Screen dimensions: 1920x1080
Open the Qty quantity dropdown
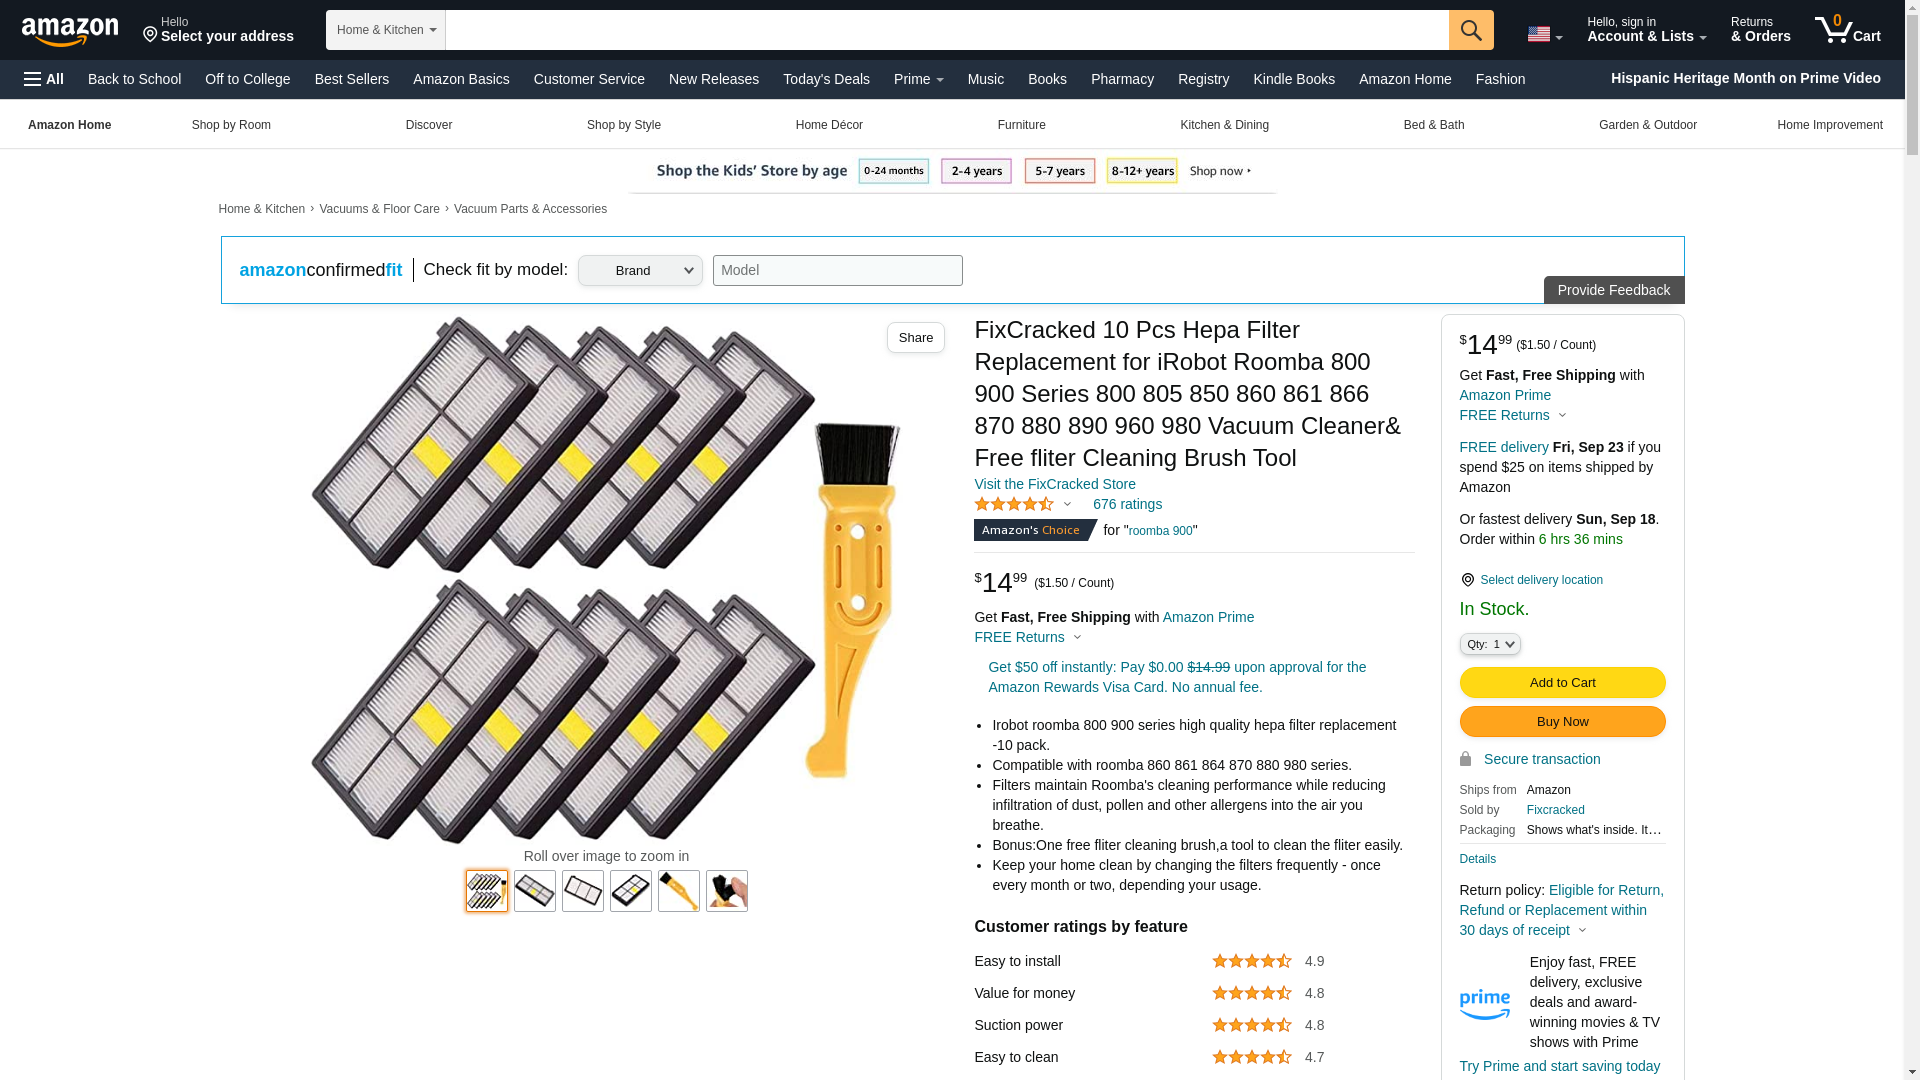(x=1490, y=644)
